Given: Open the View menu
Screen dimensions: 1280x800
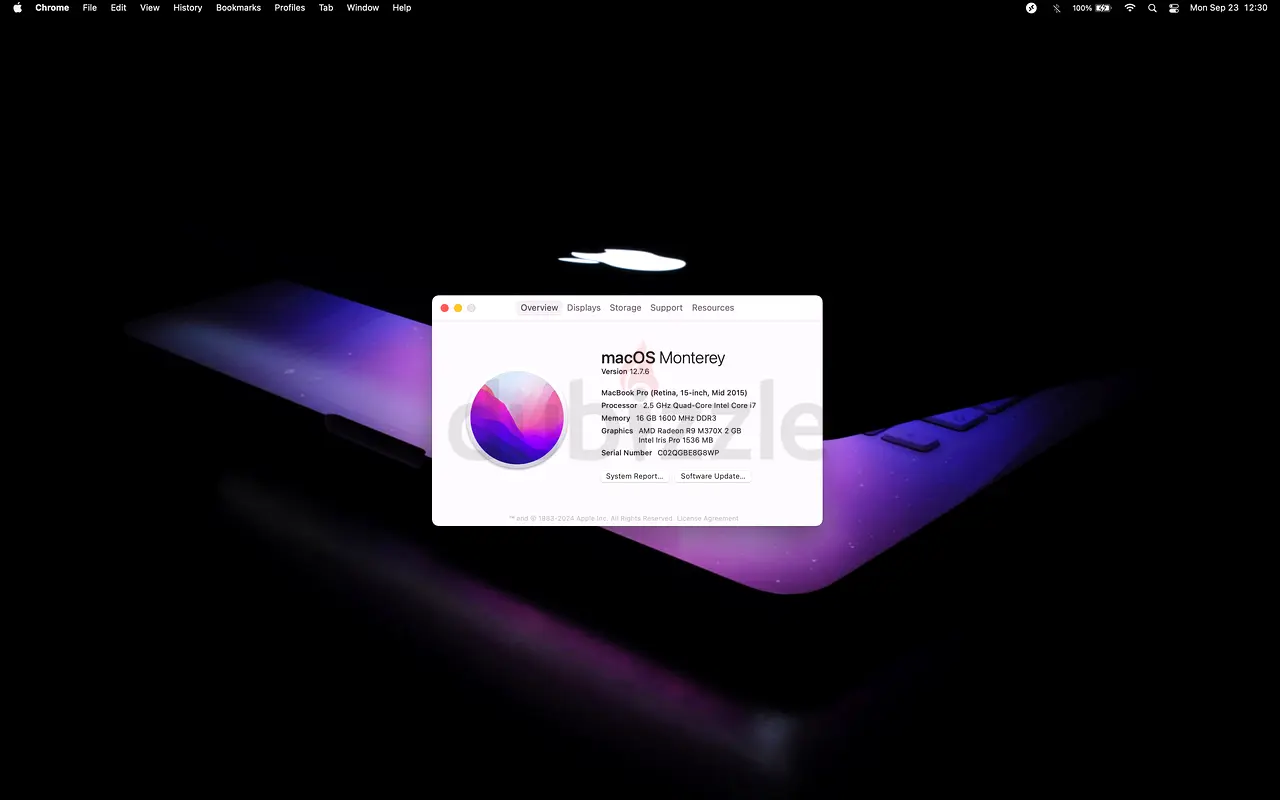Looking at the screenshot, I should pos(149,8).
